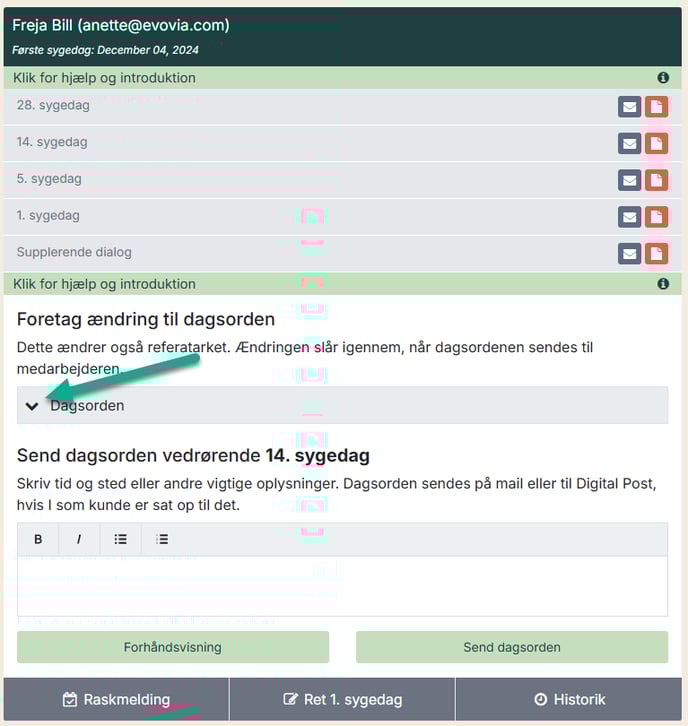Click into the dagsorden message text area
This screenshot has height=726, width=688.
342,586
